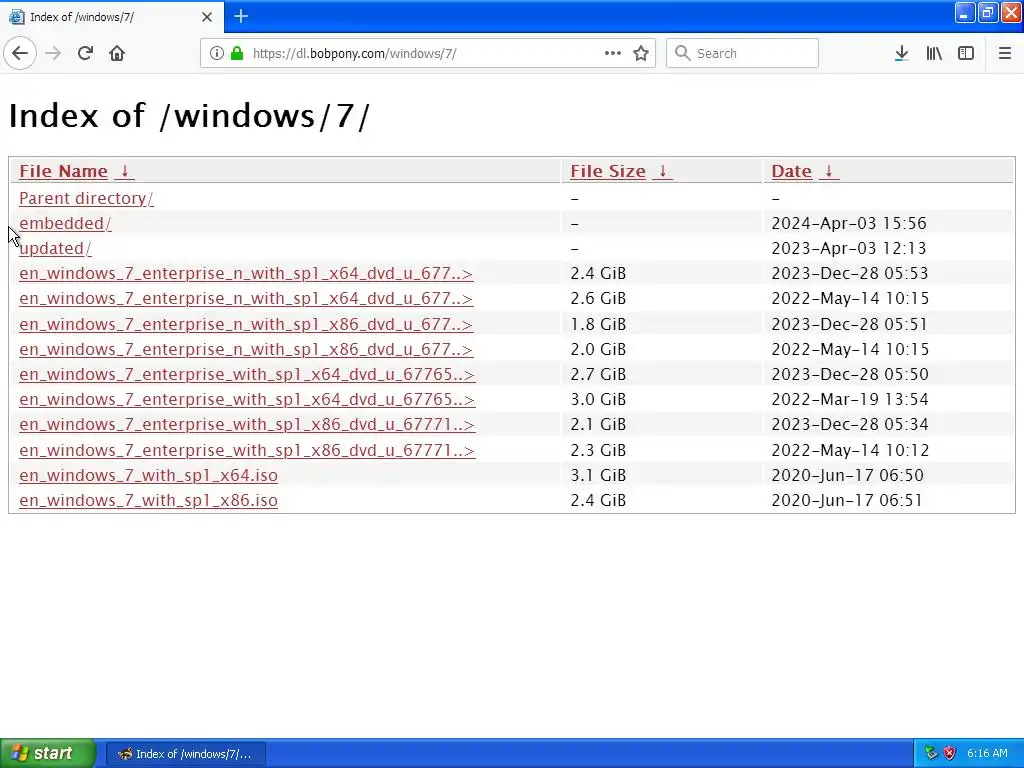
Task: Show site information icon in address bar
Action: point(216,53)
